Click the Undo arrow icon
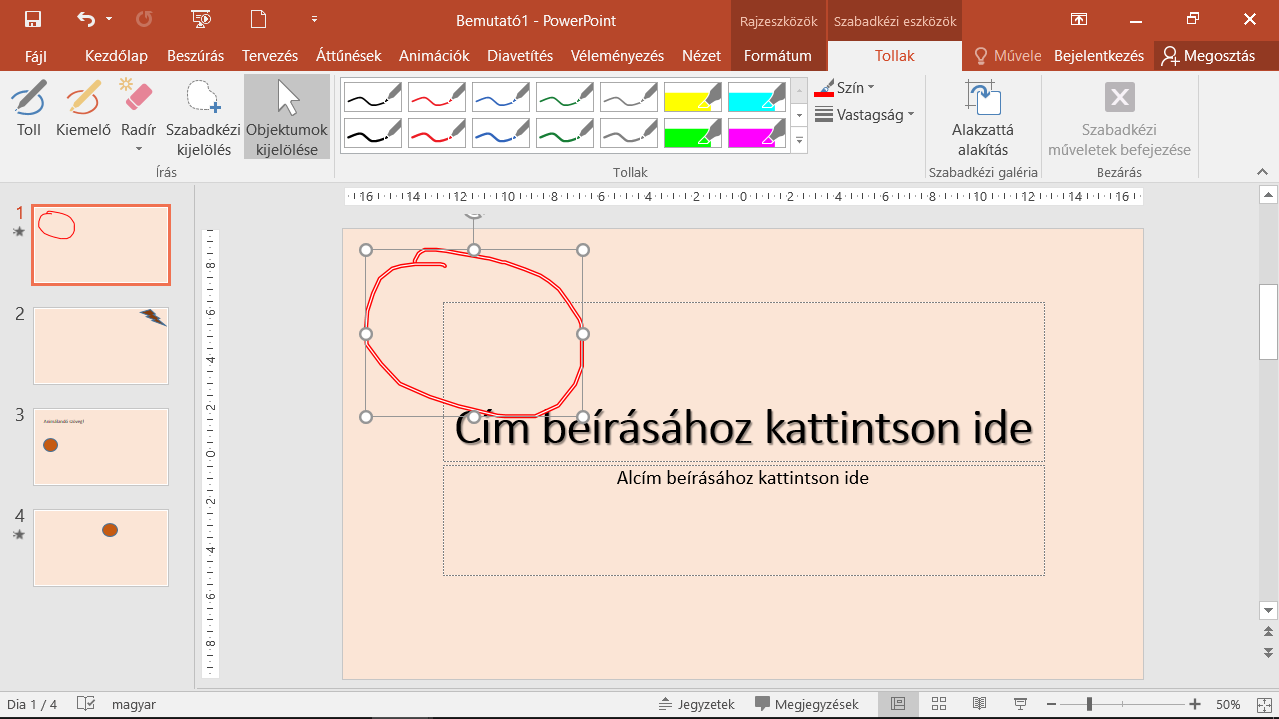The image size is (1279, 719). pos(86,20)
